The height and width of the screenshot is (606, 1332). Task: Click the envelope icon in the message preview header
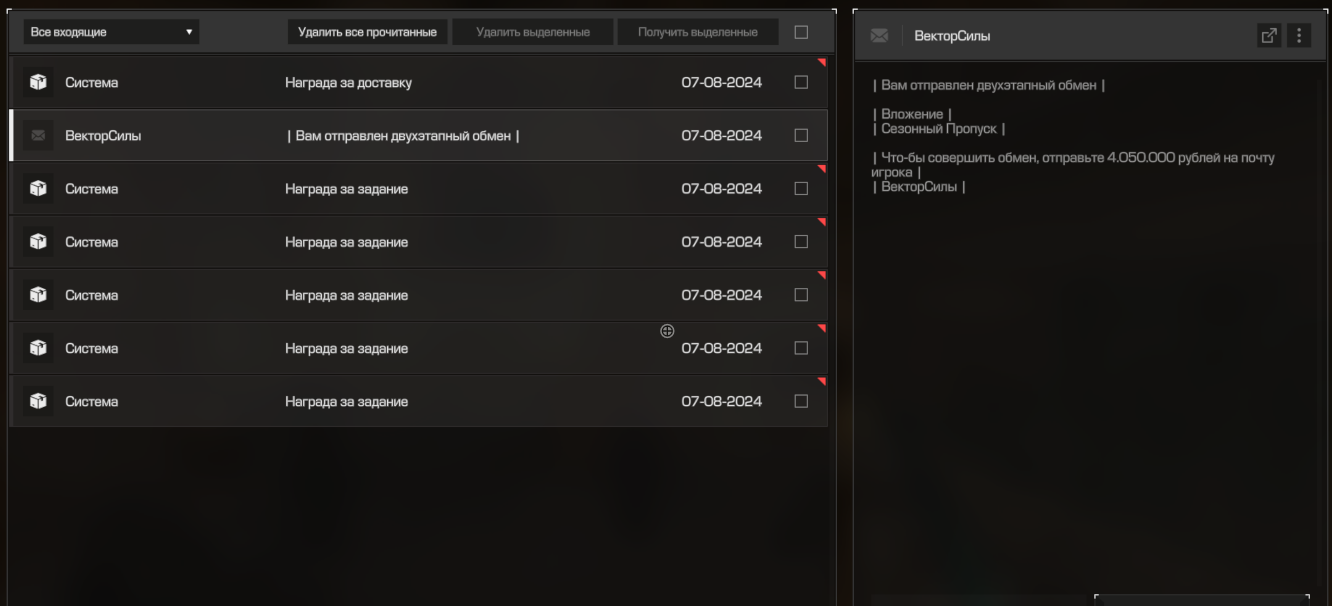(x=879, y=36)
